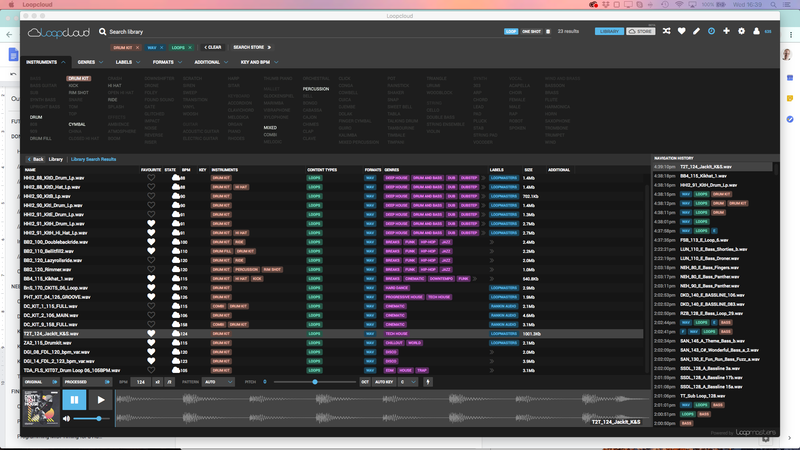Viewport: 800px width, 450px height.
Task: Click the trash icon beside One Shot
Action: [548, 32]
